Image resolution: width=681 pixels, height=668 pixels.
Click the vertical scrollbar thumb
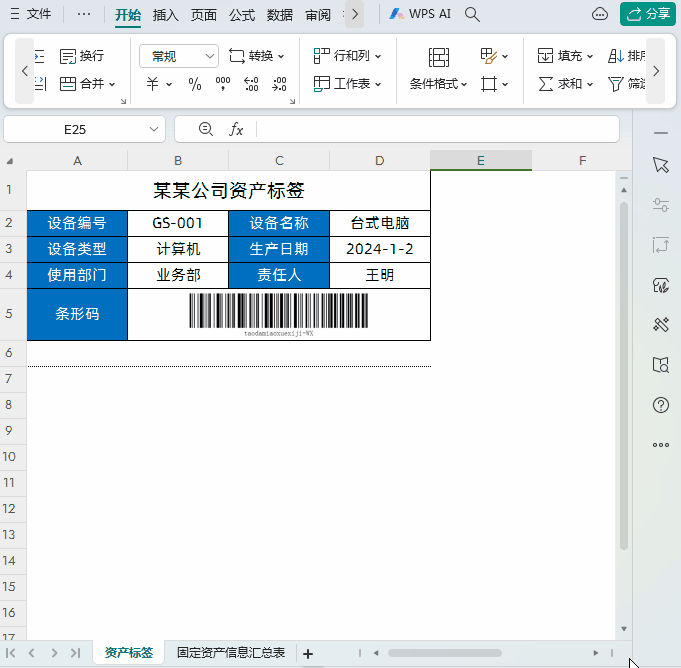(624, 376)
